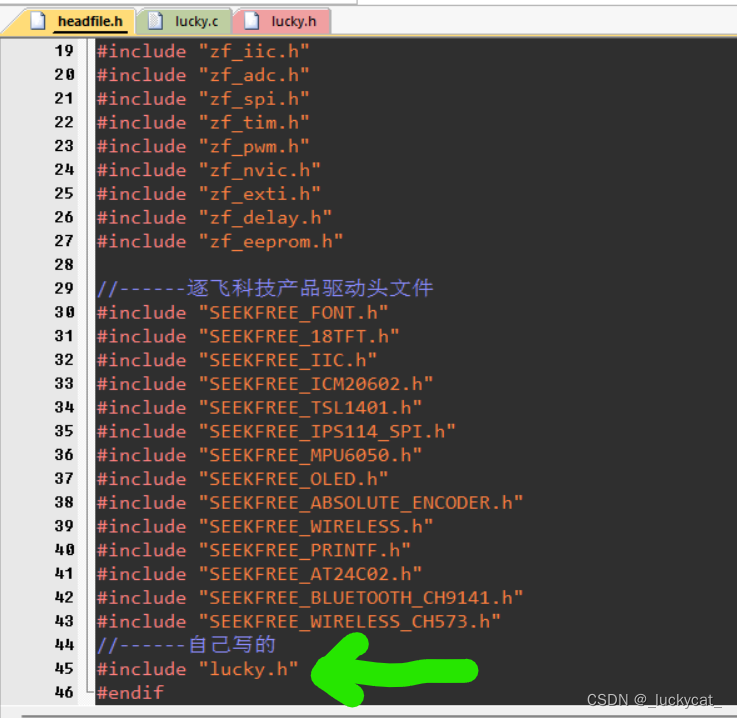Click the "SEEKFREE_PRINTF.h" include line
This screenshot has width=737, height=718.
coord(253,550)
